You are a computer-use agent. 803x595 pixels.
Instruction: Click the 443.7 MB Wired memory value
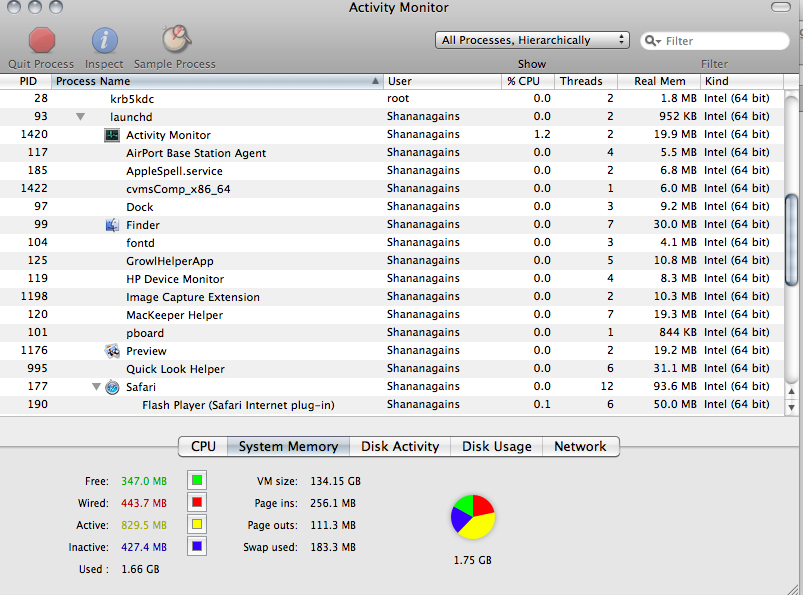click(x=144, y=503)
